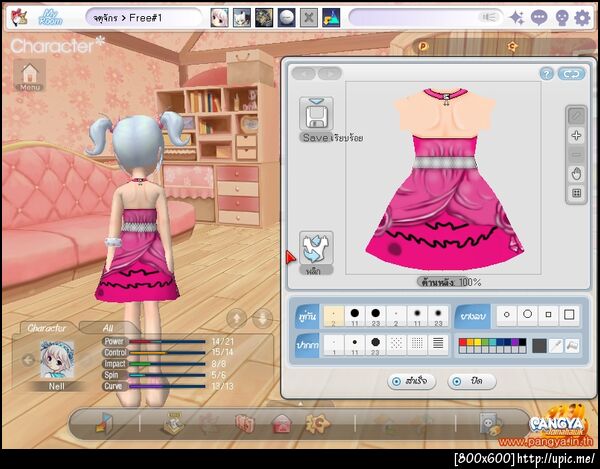Click the Free#1 room name field
Viewport: 600px width, 469px height.
143,18
